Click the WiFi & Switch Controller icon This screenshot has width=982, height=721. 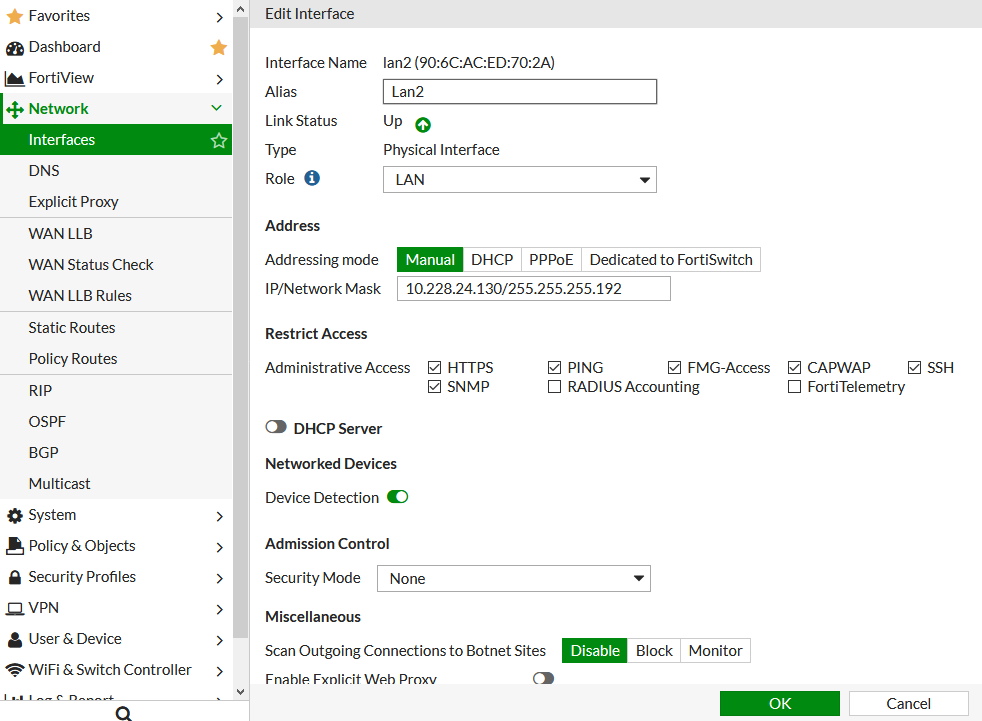pos(14,670)
